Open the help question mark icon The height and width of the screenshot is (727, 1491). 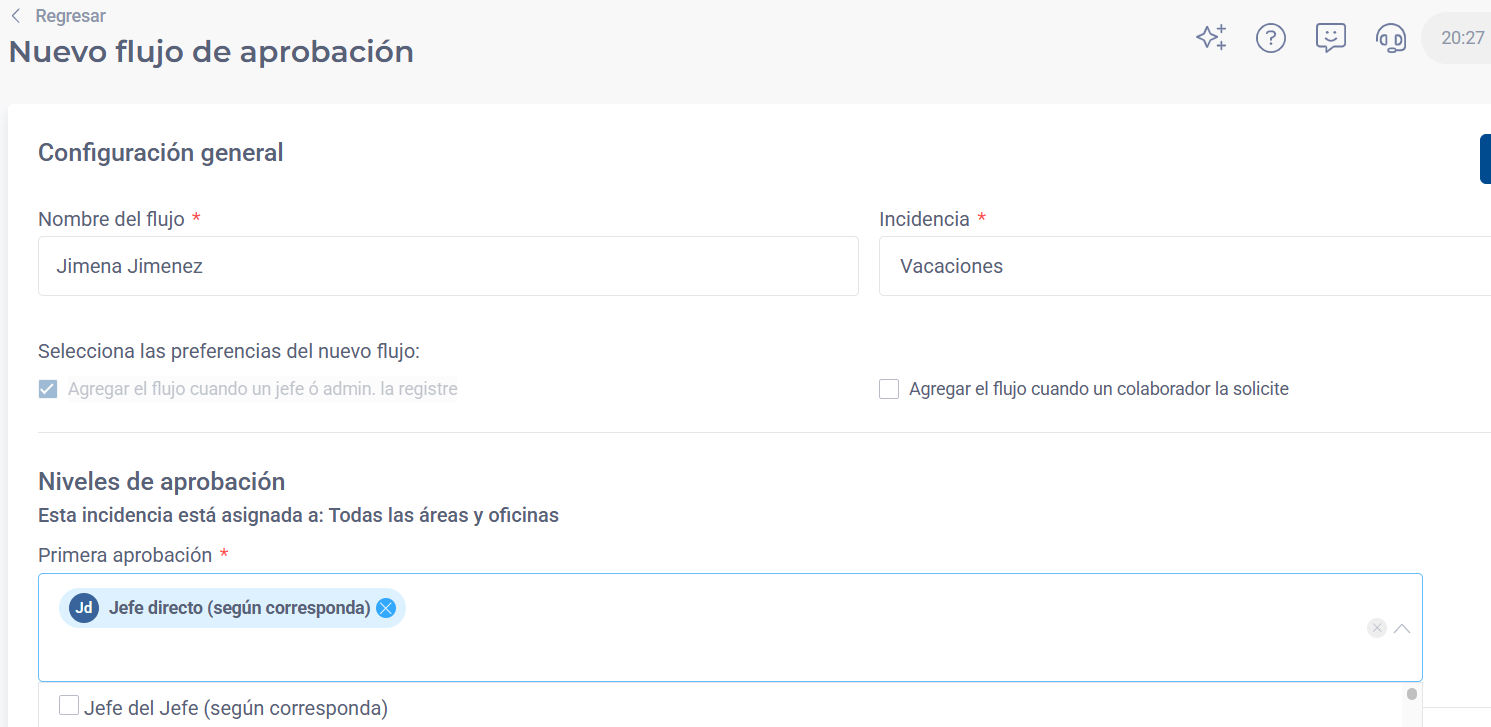point(1270,38)
